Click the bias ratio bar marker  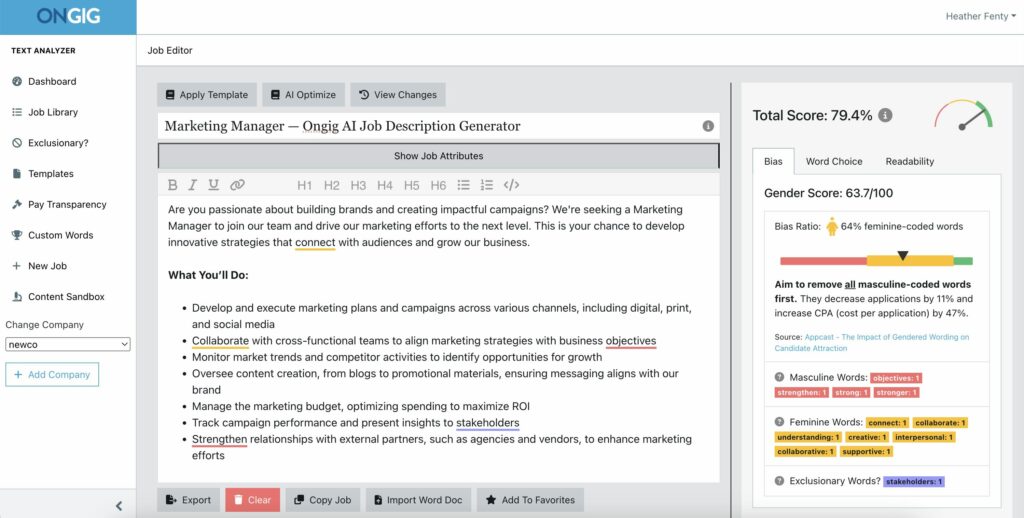pyautogui.click(x=903, y=256)
